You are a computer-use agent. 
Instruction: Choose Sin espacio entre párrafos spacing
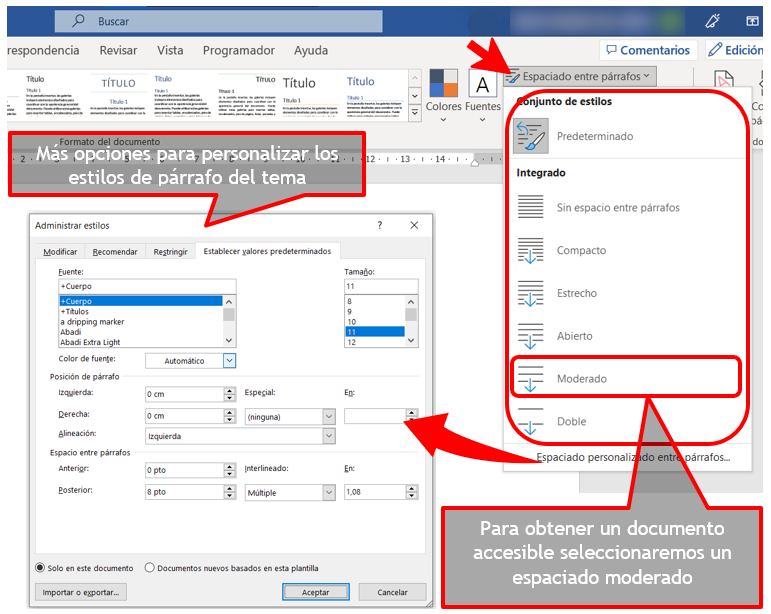[530, 208]
